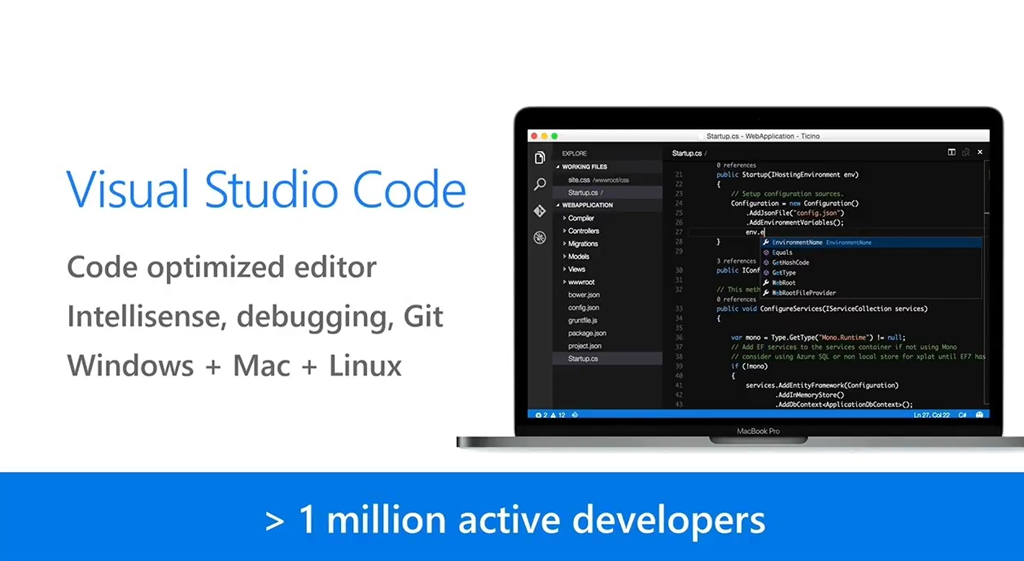
Task: Open the Debug view icon
Action: (x=539, y=238)
